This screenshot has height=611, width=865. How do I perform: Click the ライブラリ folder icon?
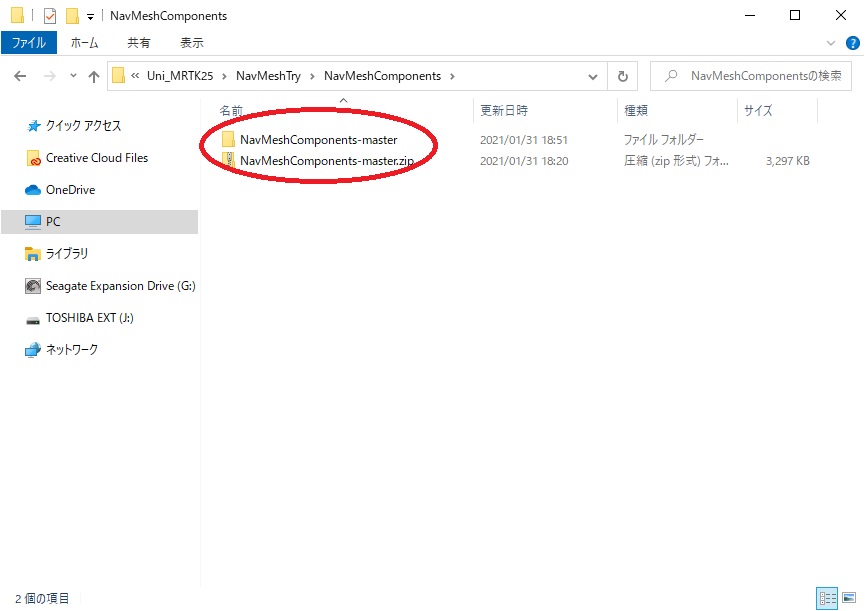(x=33, y=254)
